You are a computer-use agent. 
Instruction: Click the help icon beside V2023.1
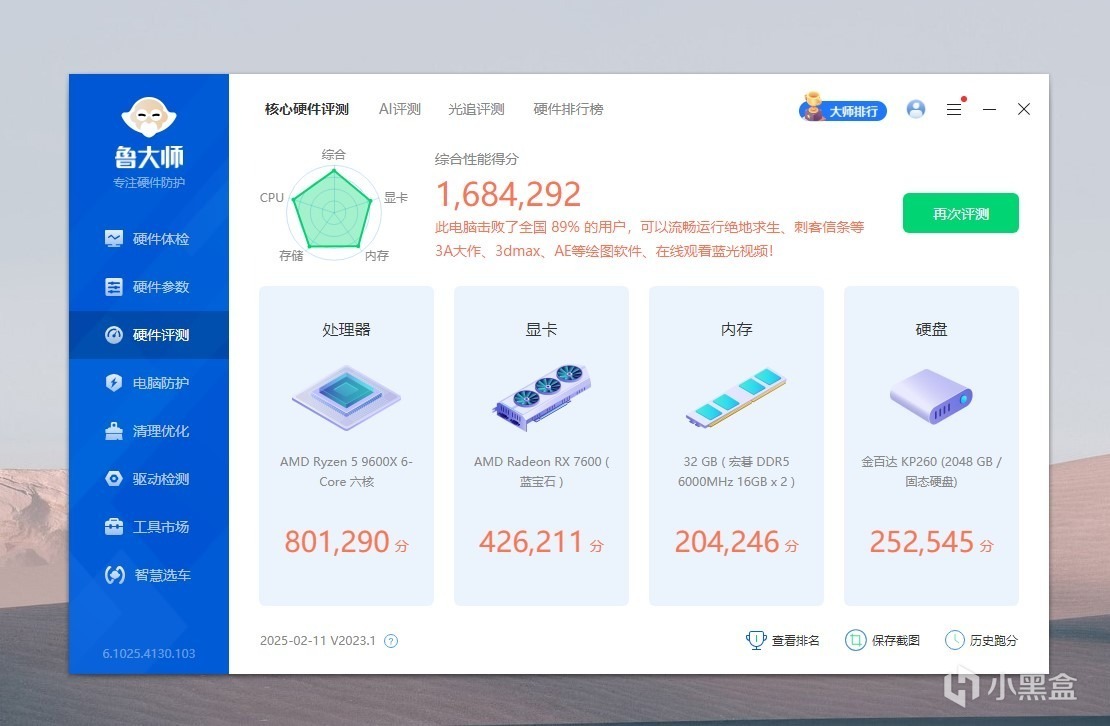pos(391,641)
